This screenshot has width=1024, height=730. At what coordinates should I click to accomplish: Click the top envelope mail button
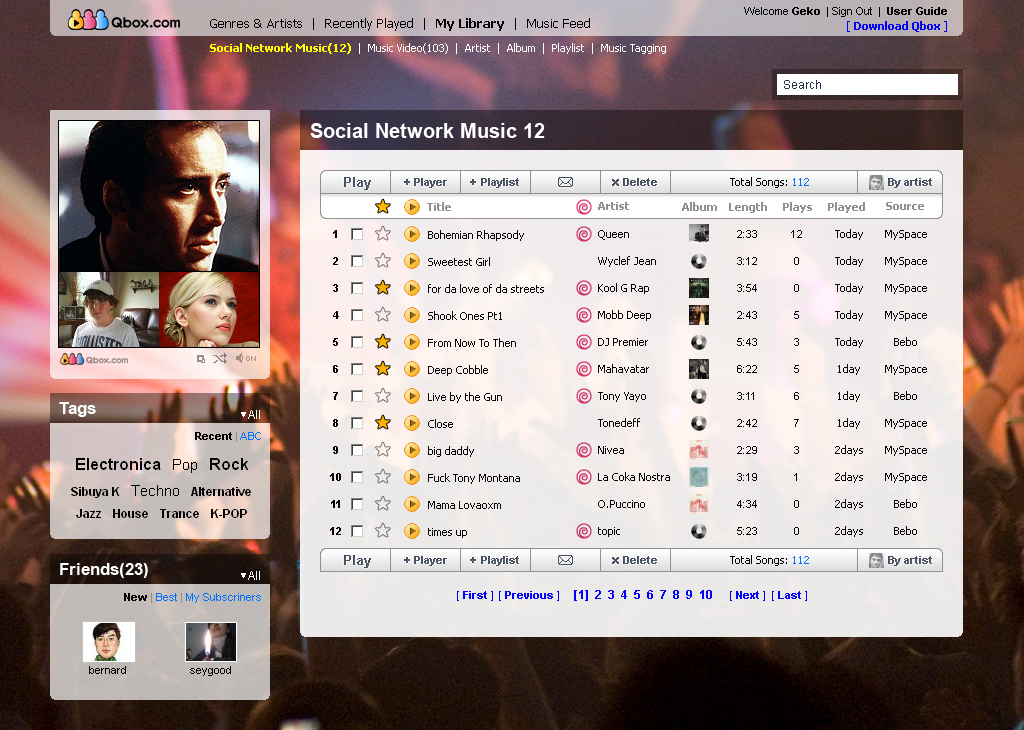point(566,182)
